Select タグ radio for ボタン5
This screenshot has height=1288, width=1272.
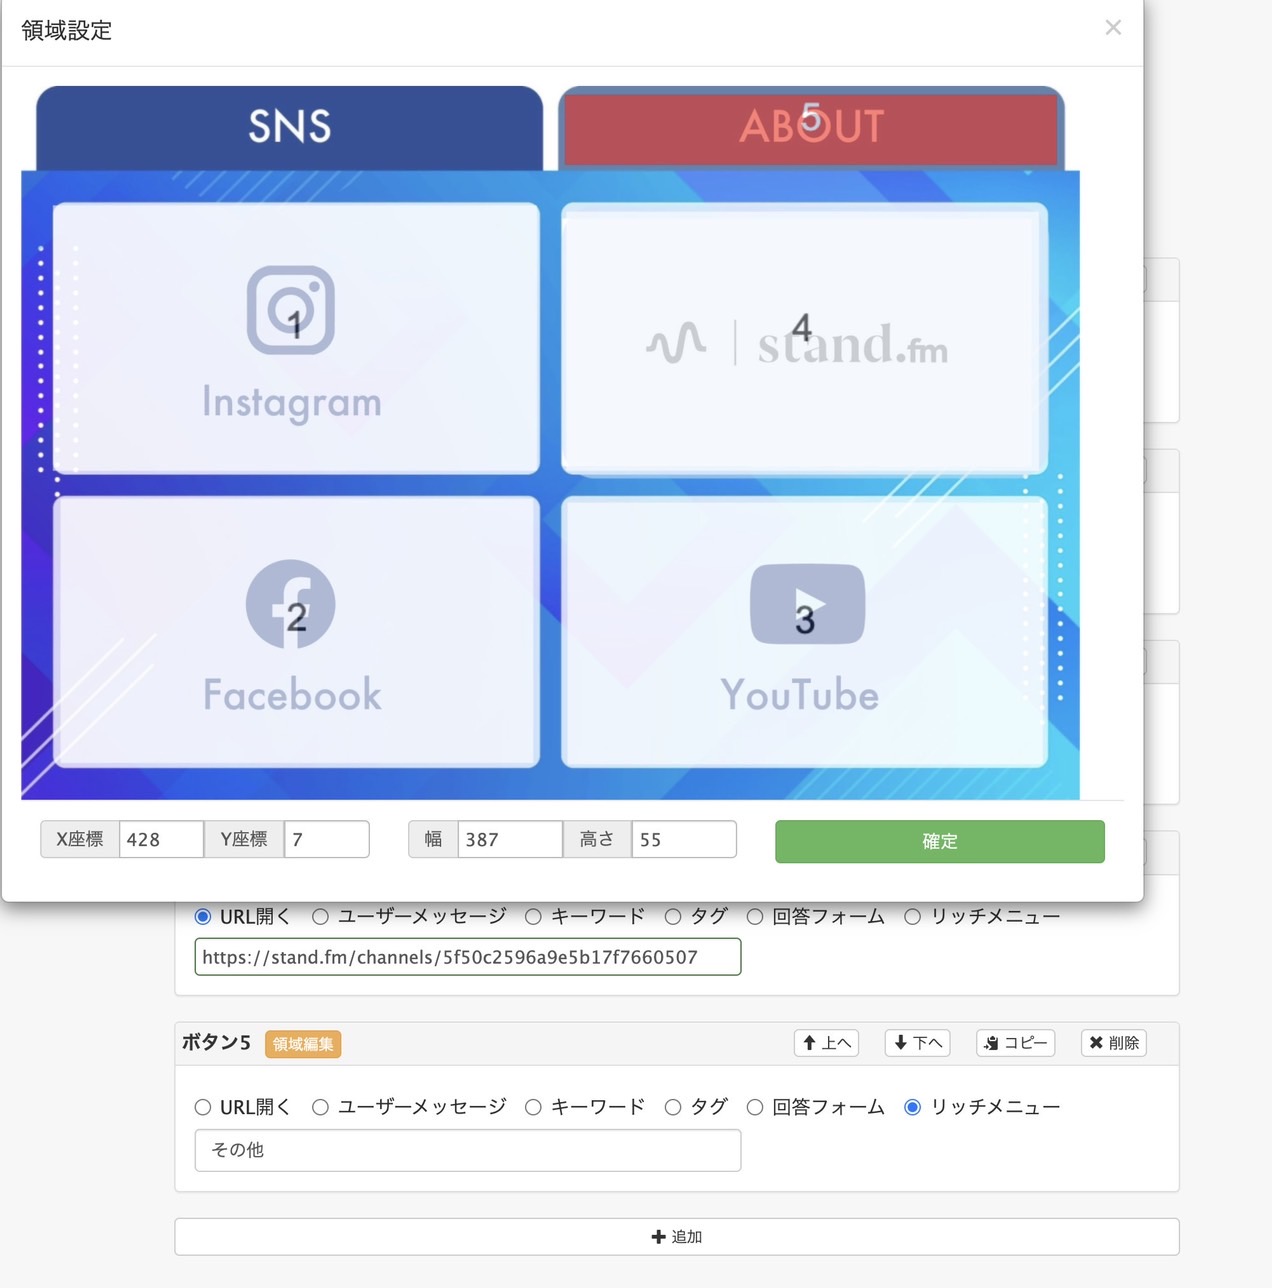[673, 1107]
